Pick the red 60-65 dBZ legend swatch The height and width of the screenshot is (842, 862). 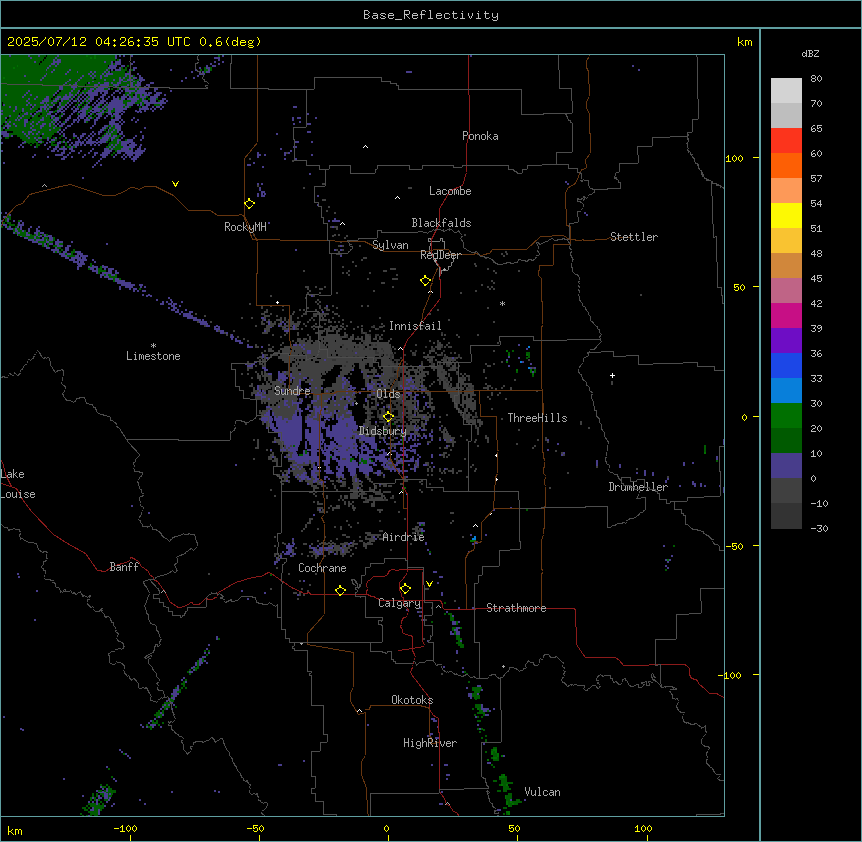786,141
